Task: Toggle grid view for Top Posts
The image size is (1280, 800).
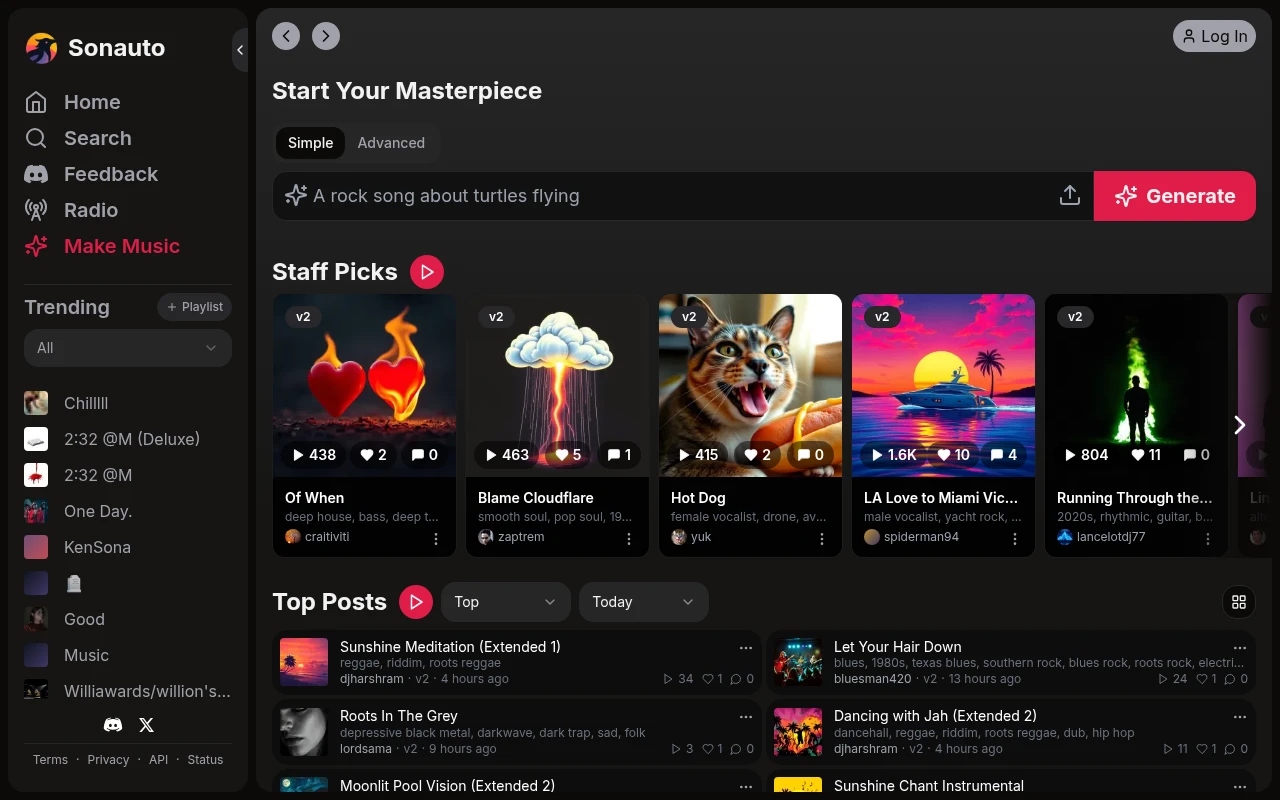Action: tap(1239, 601)
